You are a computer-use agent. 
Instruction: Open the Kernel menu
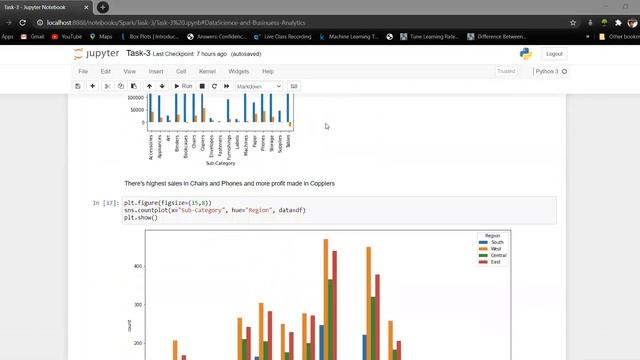[x=207, y=71]
